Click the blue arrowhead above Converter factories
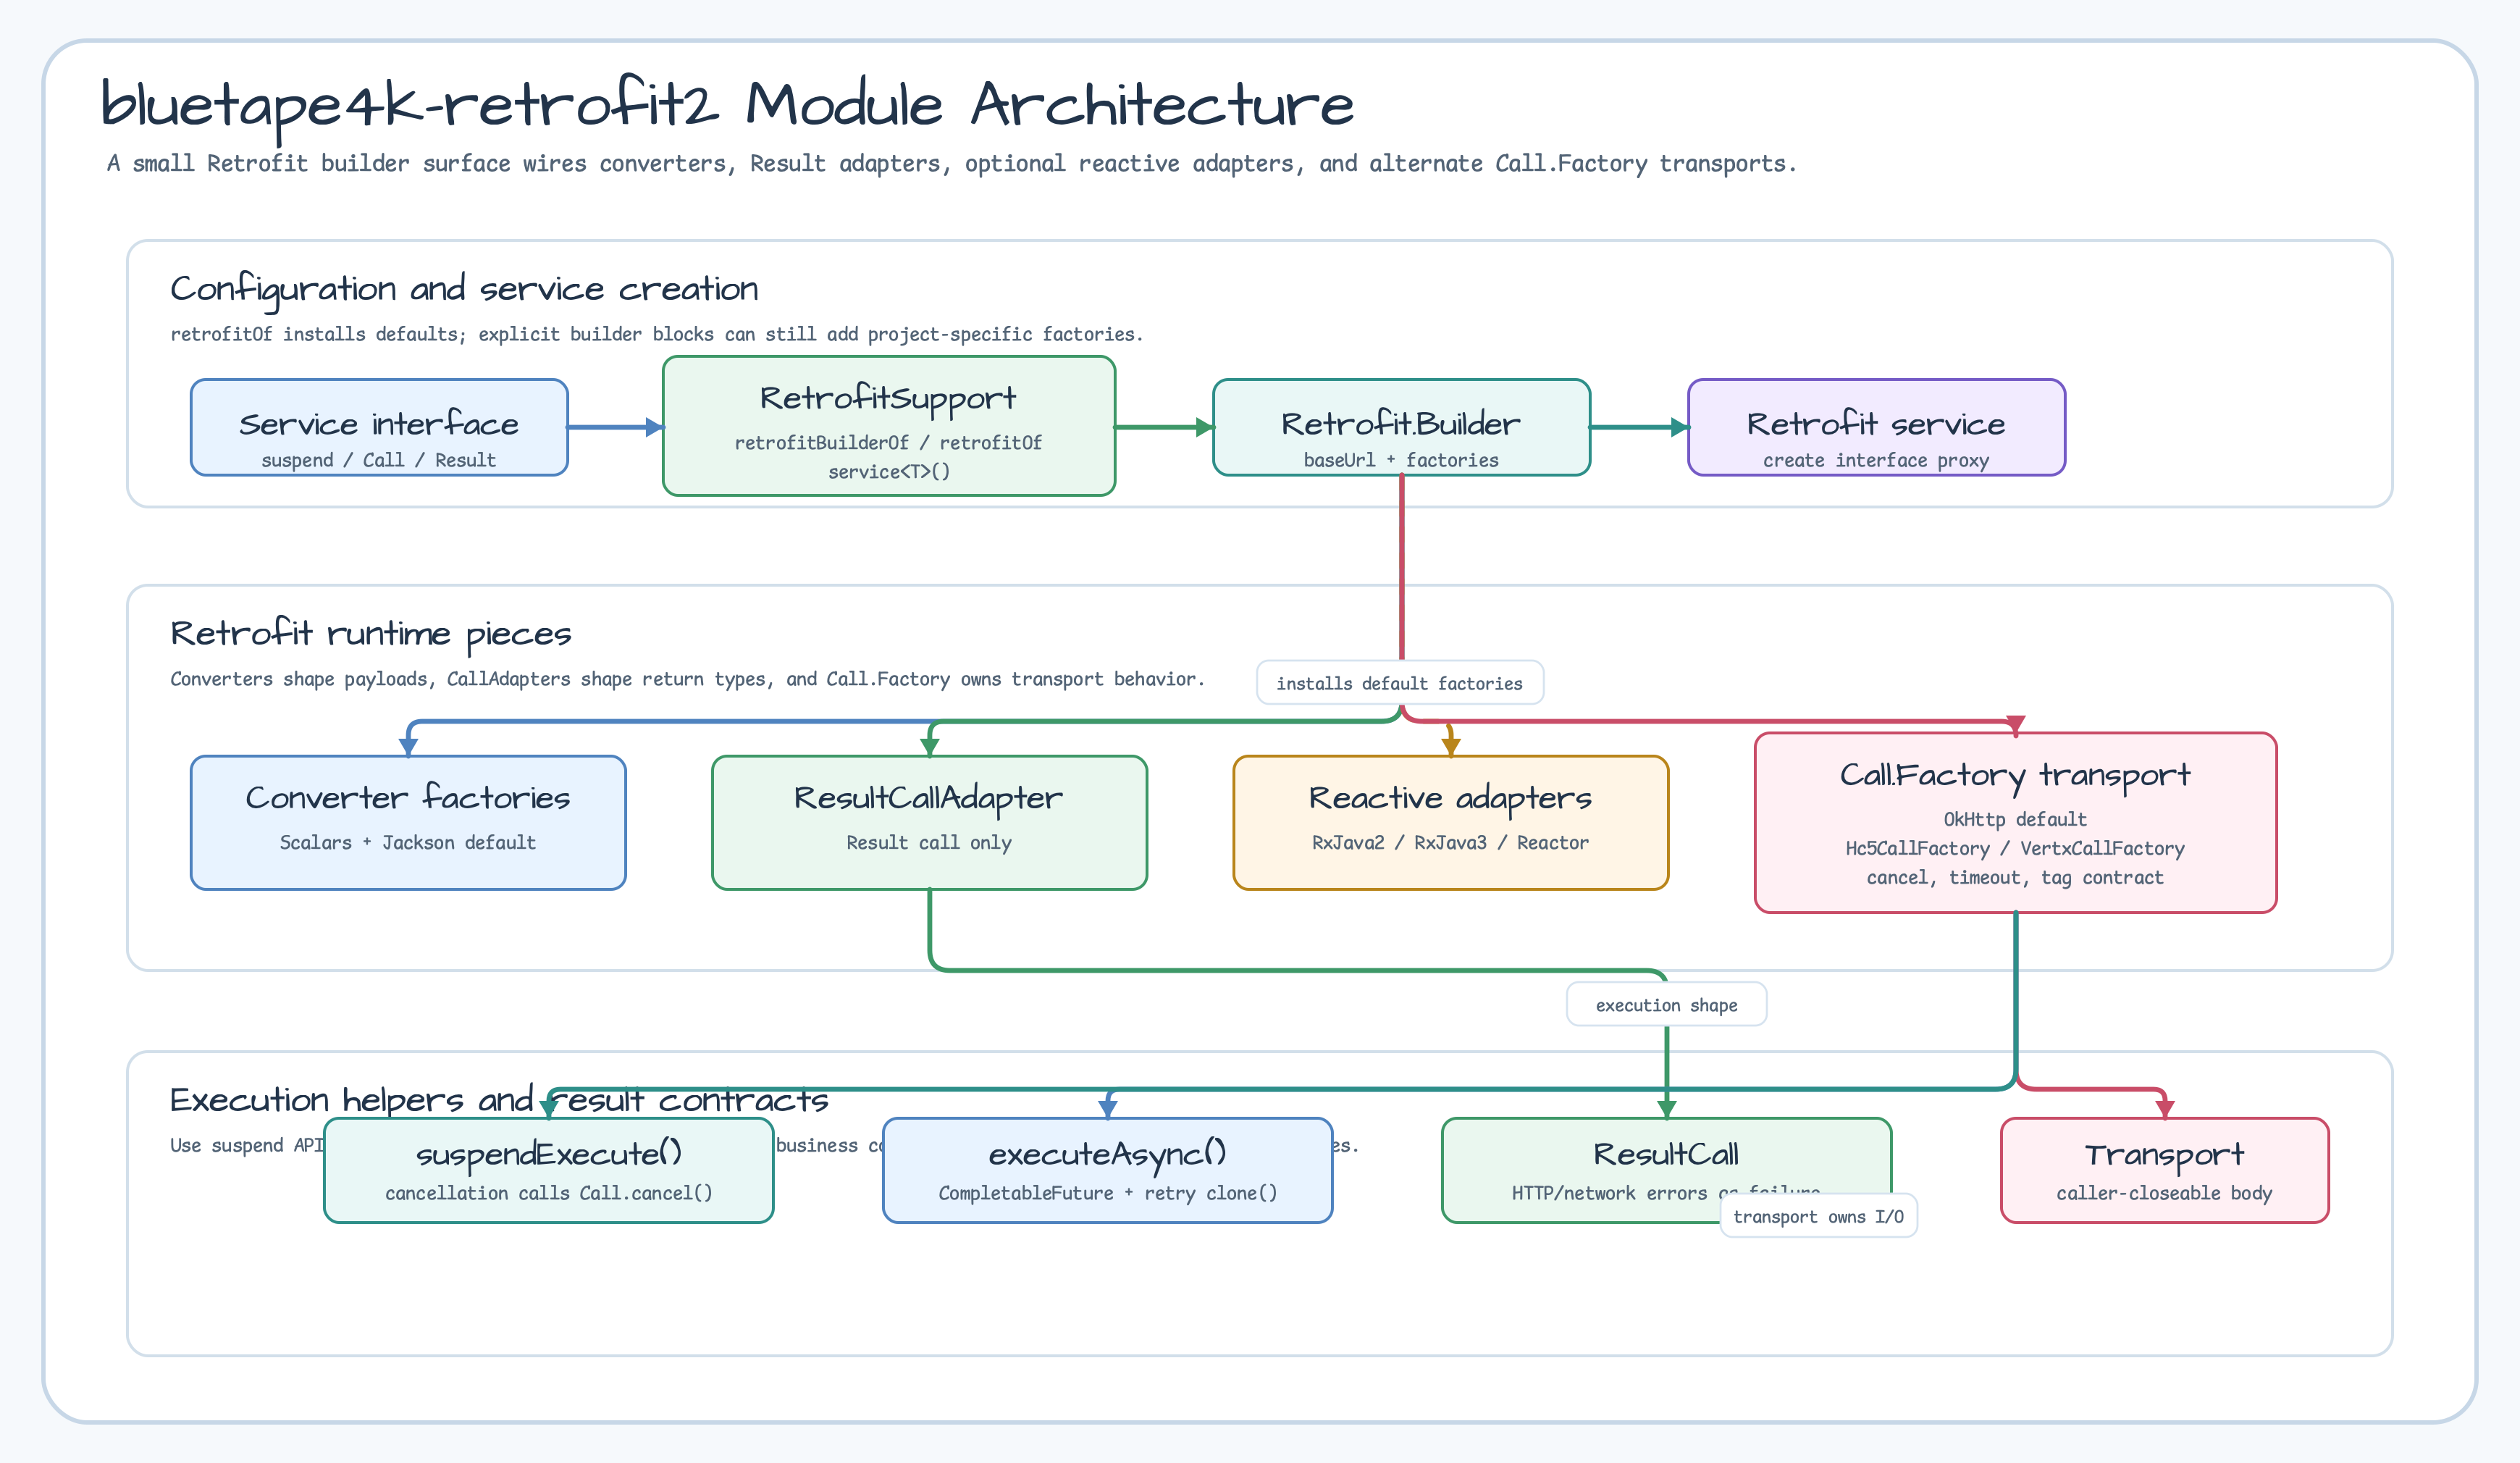 (408, 746)
